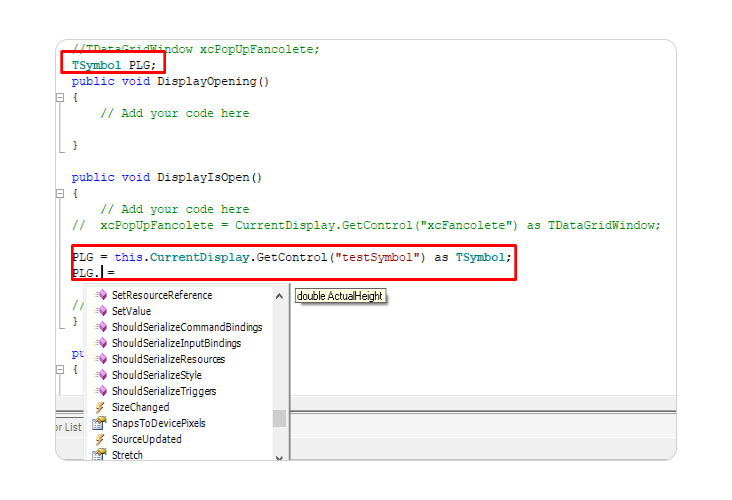The height and width of the screenshot is (500, 732).
Task: Choose ShouldSerializeCommandBindings from the suggestion list
Action: click(187, 328)
